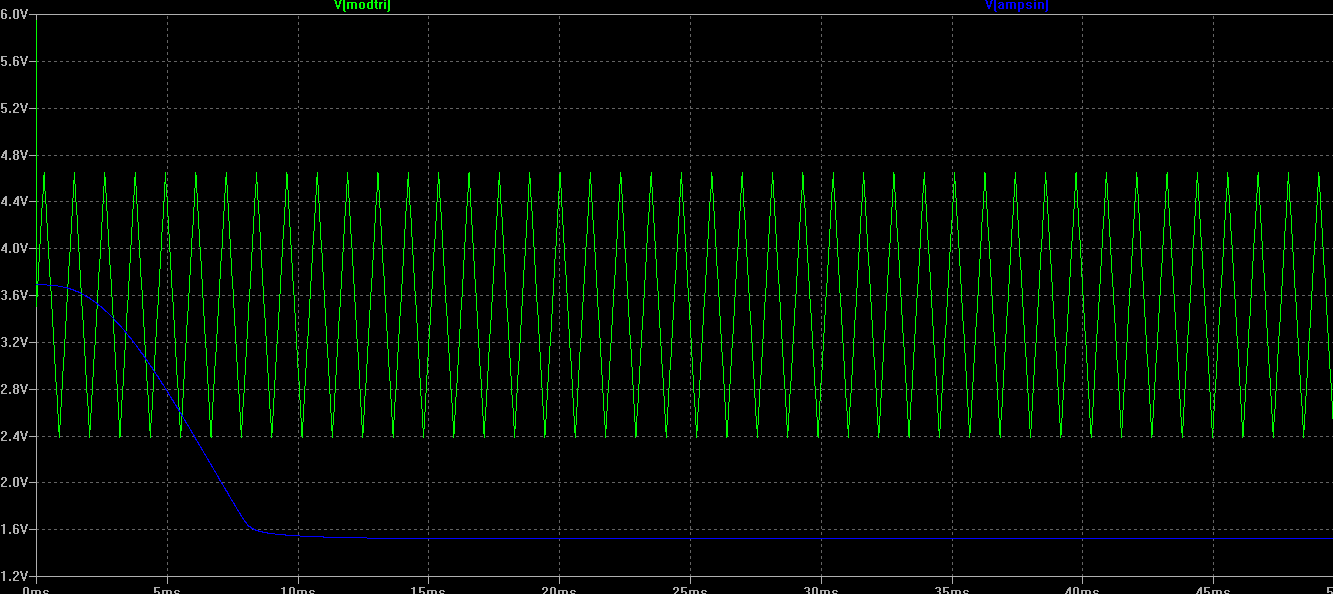Click the 5.2V vertical axis label
The height and width of the screenshot is (594, 1333).
click(15, 108)
